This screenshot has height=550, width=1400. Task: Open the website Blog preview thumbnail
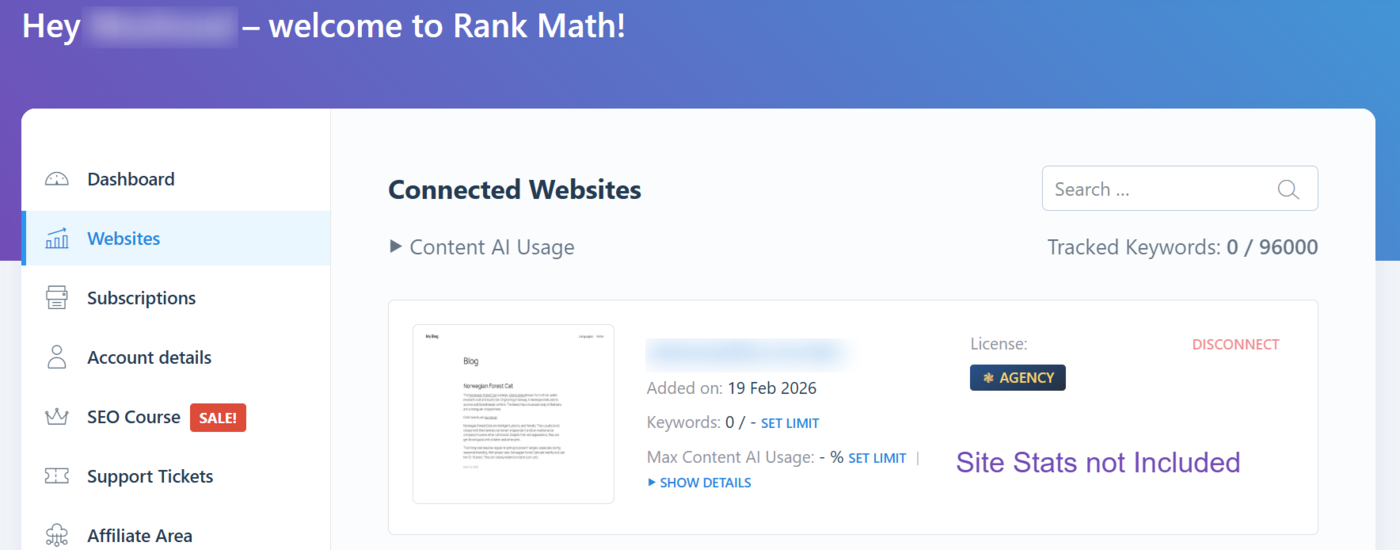coord(513,414)
